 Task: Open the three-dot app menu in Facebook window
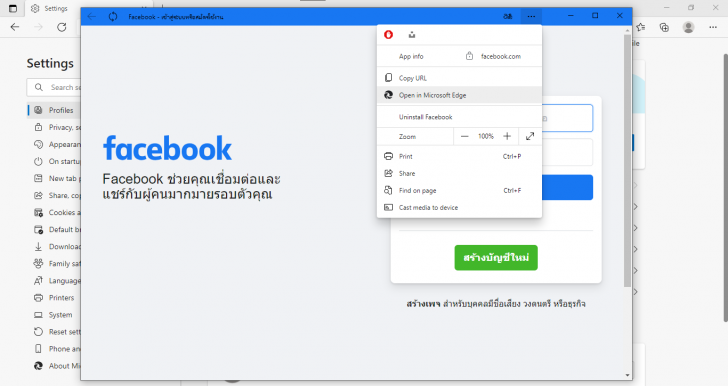coord(531,16)
